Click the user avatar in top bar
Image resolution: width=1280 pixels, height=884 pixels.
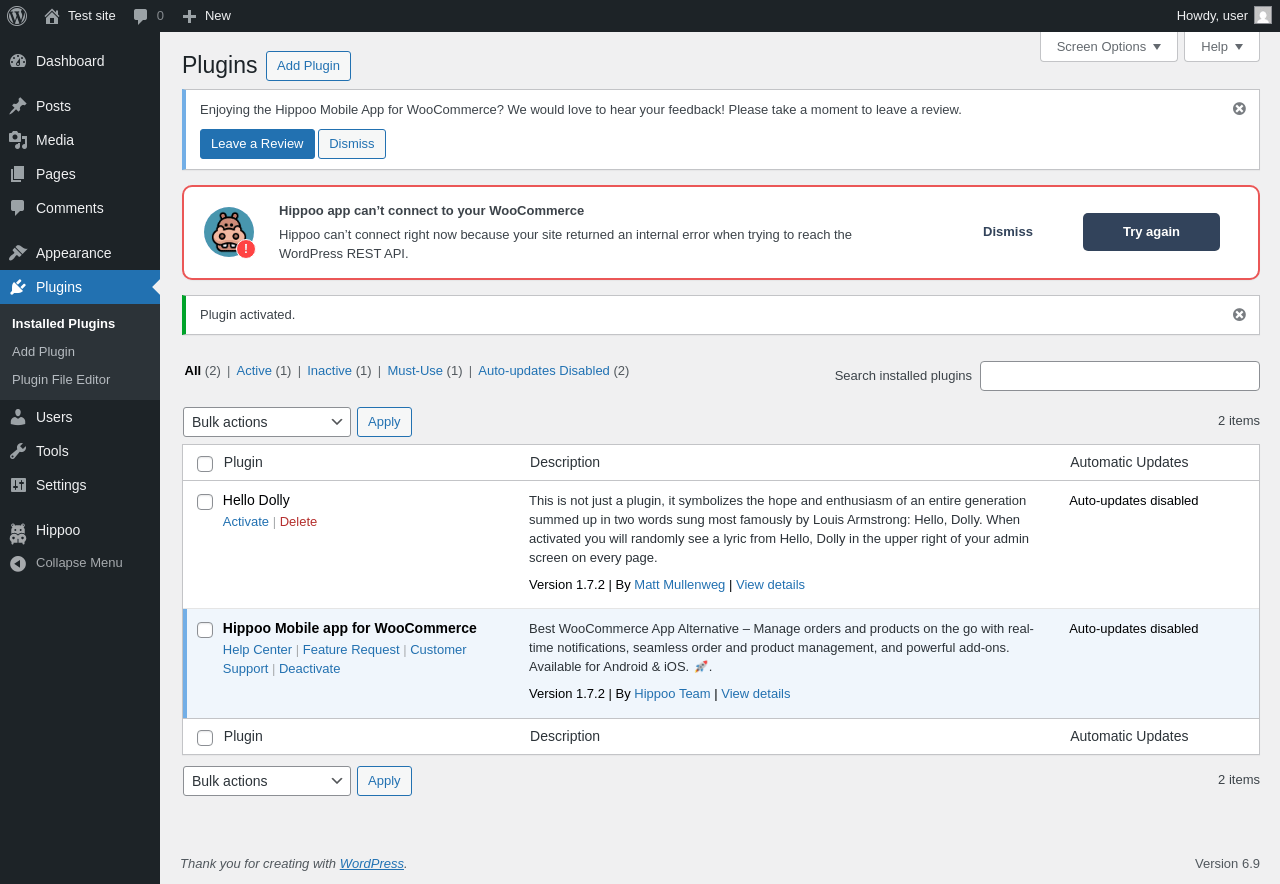(x=1263, y=16)
